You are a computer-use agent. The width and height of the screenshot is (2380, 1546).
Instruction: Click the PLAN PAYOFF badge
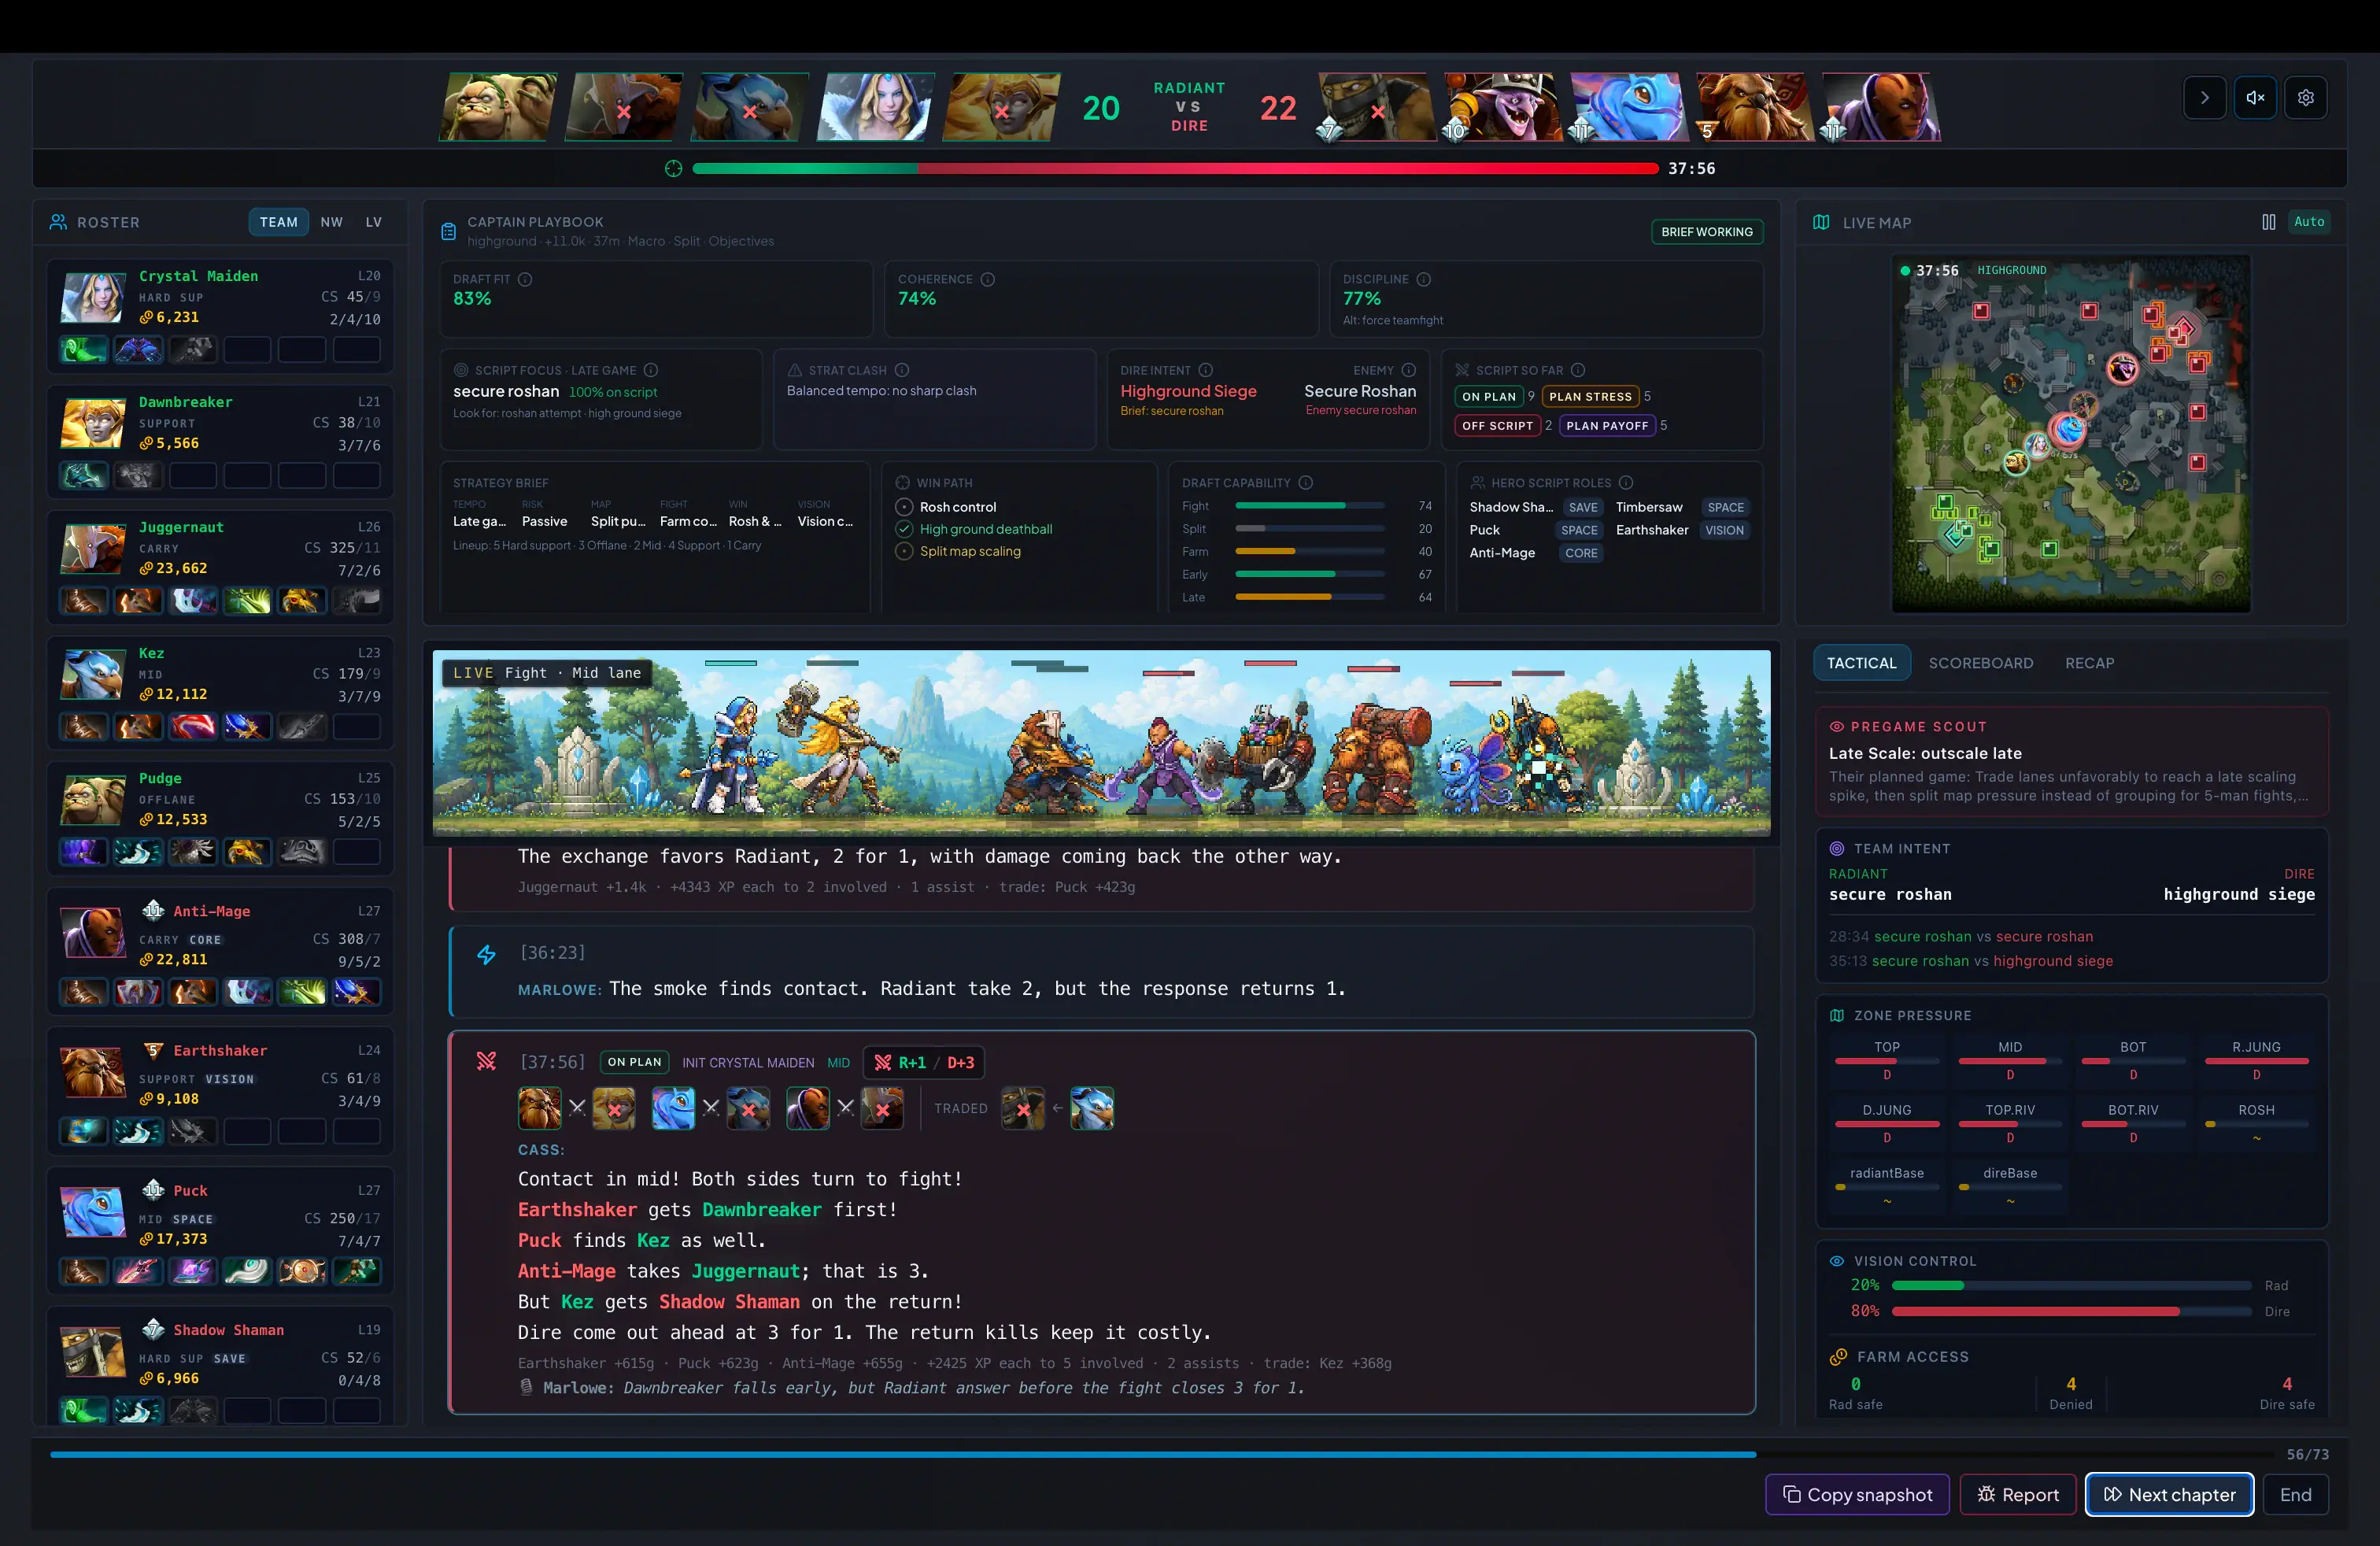[1607, 426]
